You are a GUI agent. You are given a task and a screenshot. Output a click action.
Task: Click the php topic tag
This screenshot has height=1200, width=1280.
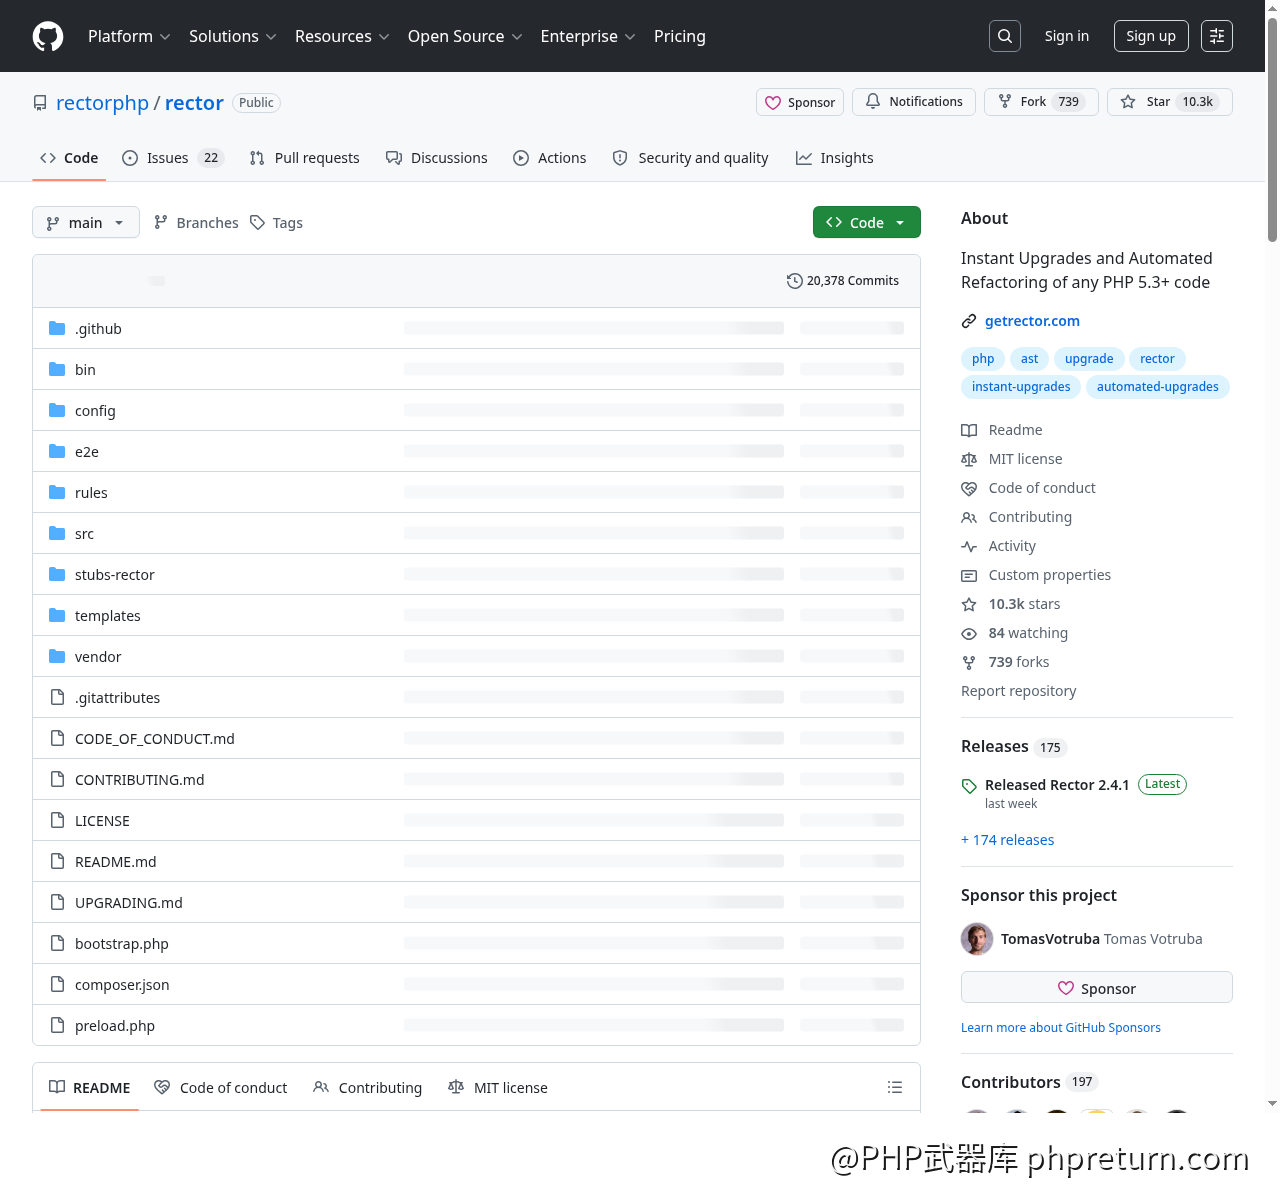click(983, 359)
